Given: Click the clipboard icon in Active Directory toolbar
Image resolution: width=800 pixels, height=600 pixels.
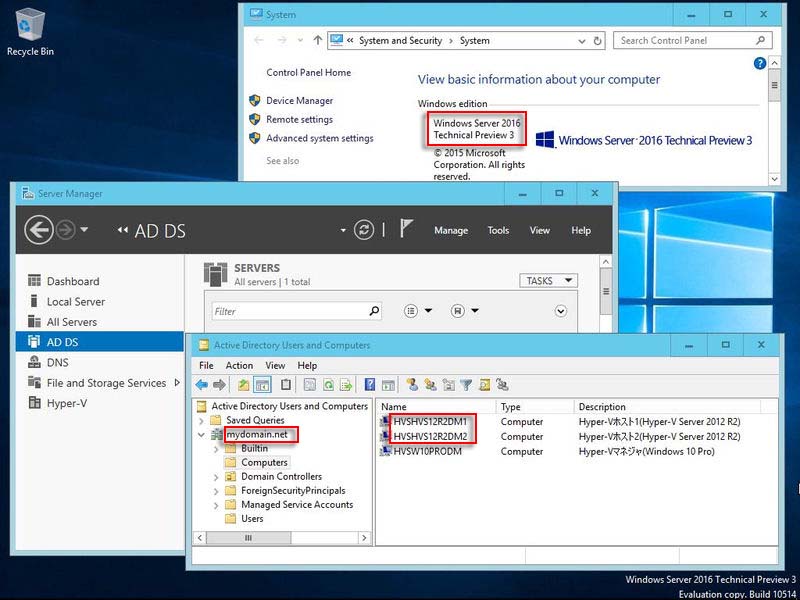Looking at the screenshot, I should coord(286,385).
